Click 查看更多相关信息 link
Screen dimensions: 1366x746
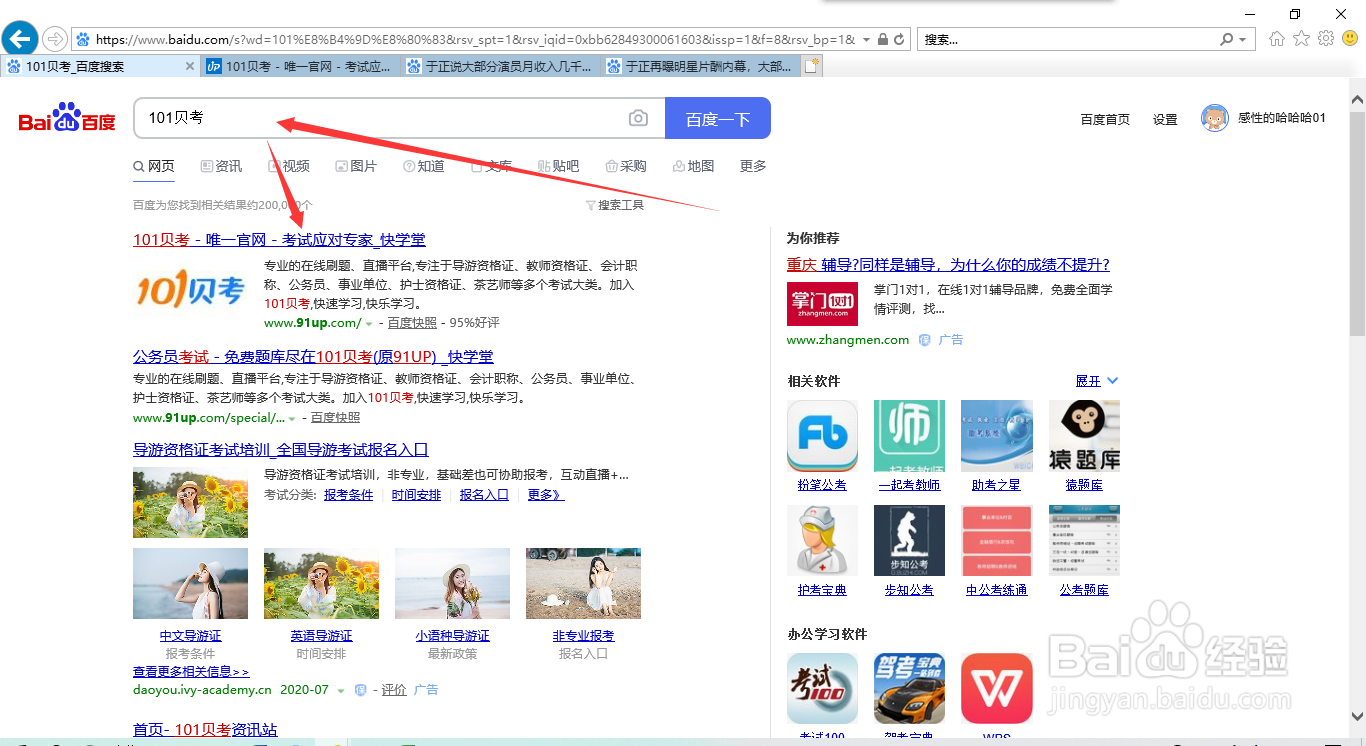pos(191,672)
